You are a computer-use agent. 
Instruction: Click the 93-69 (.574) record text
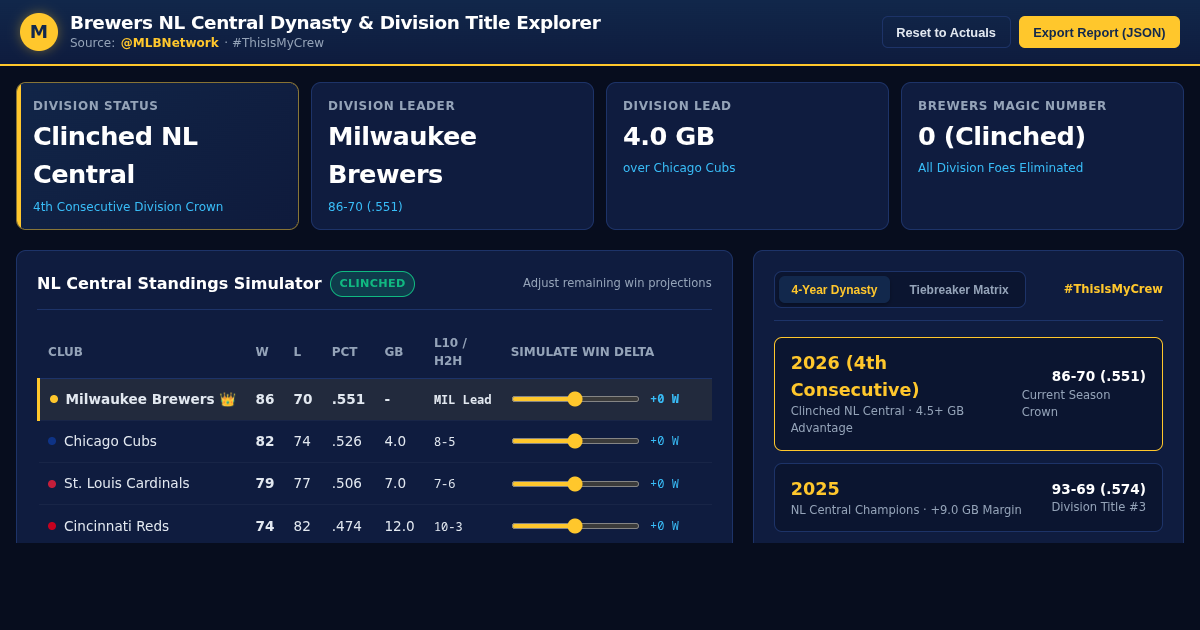pyautogui.click(x=1098, y=489)
